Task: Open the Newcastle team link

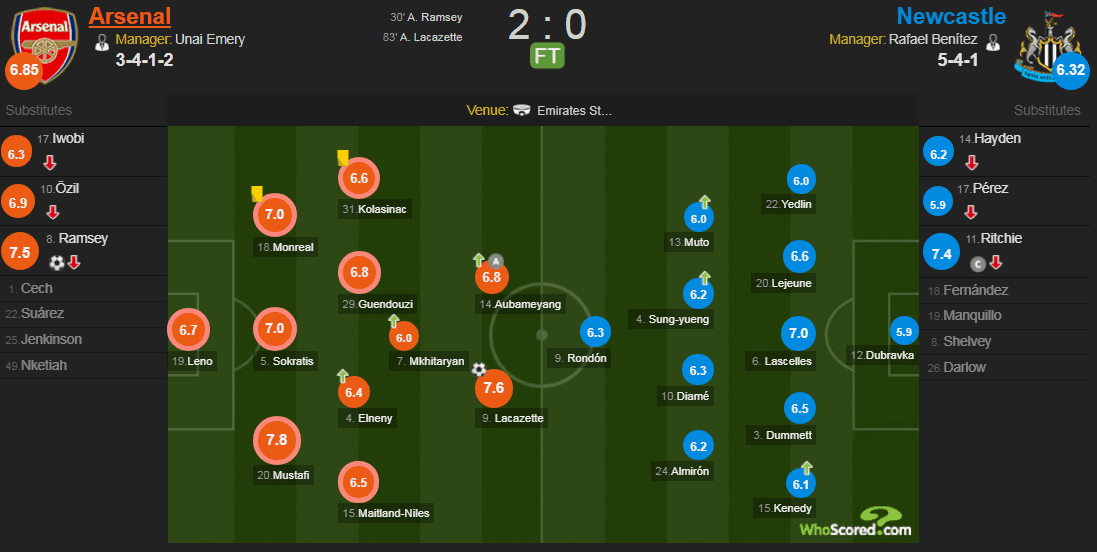Action: click(951, 16)
